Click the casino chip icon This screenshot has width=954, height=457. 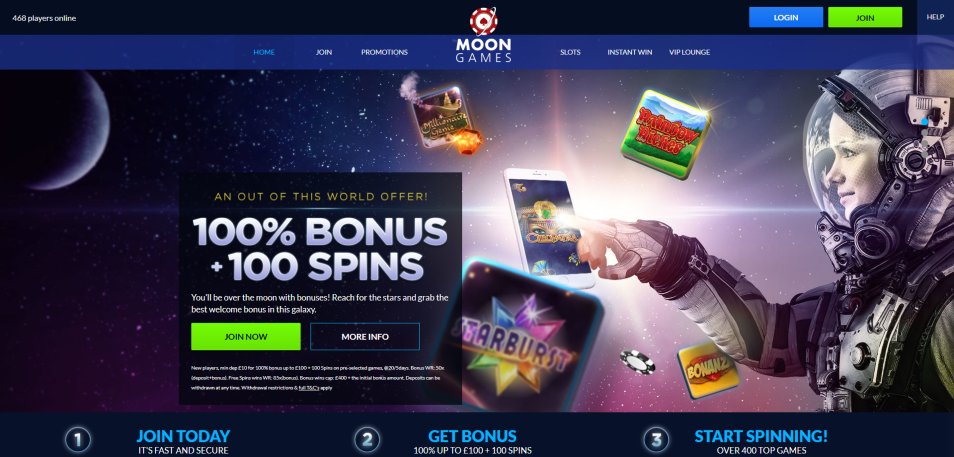(638, 361)
